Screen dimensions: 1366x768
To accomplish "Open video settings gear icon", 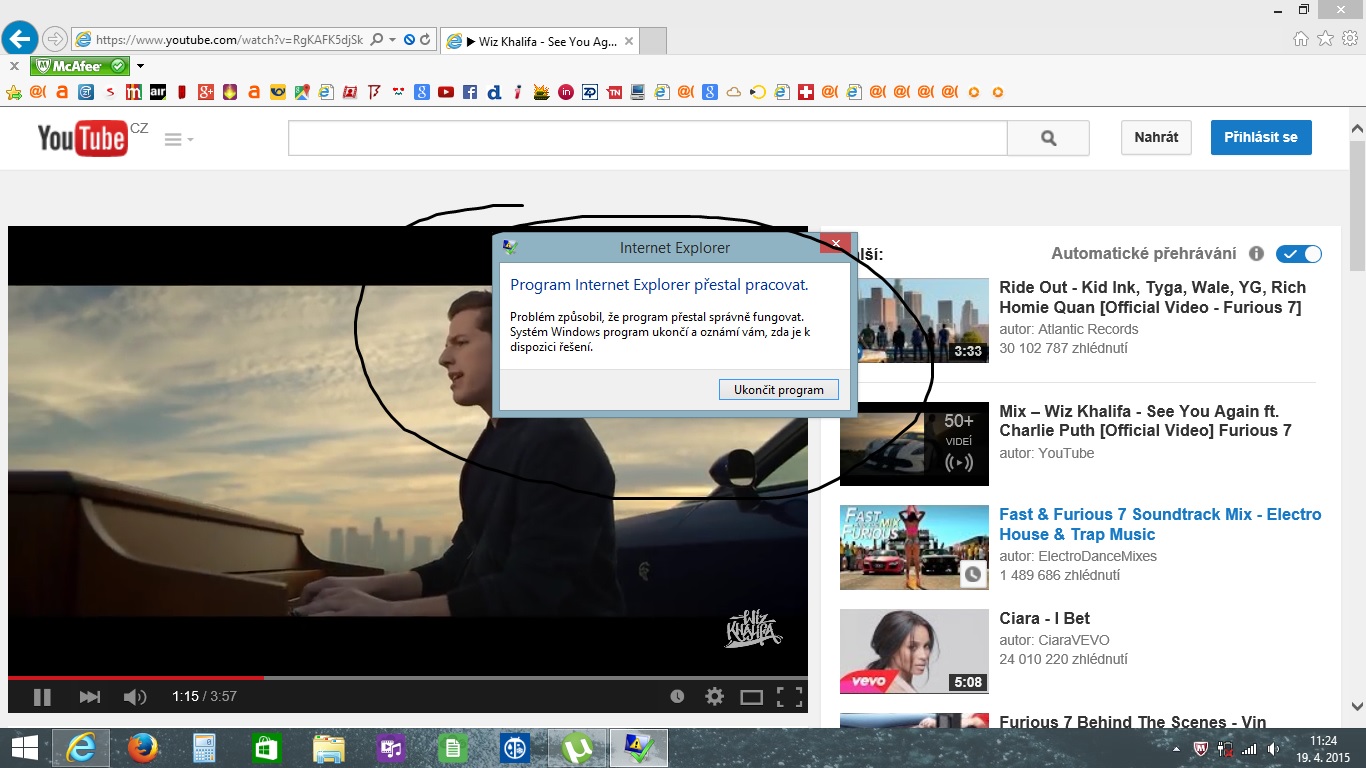I will click(714, 697).
